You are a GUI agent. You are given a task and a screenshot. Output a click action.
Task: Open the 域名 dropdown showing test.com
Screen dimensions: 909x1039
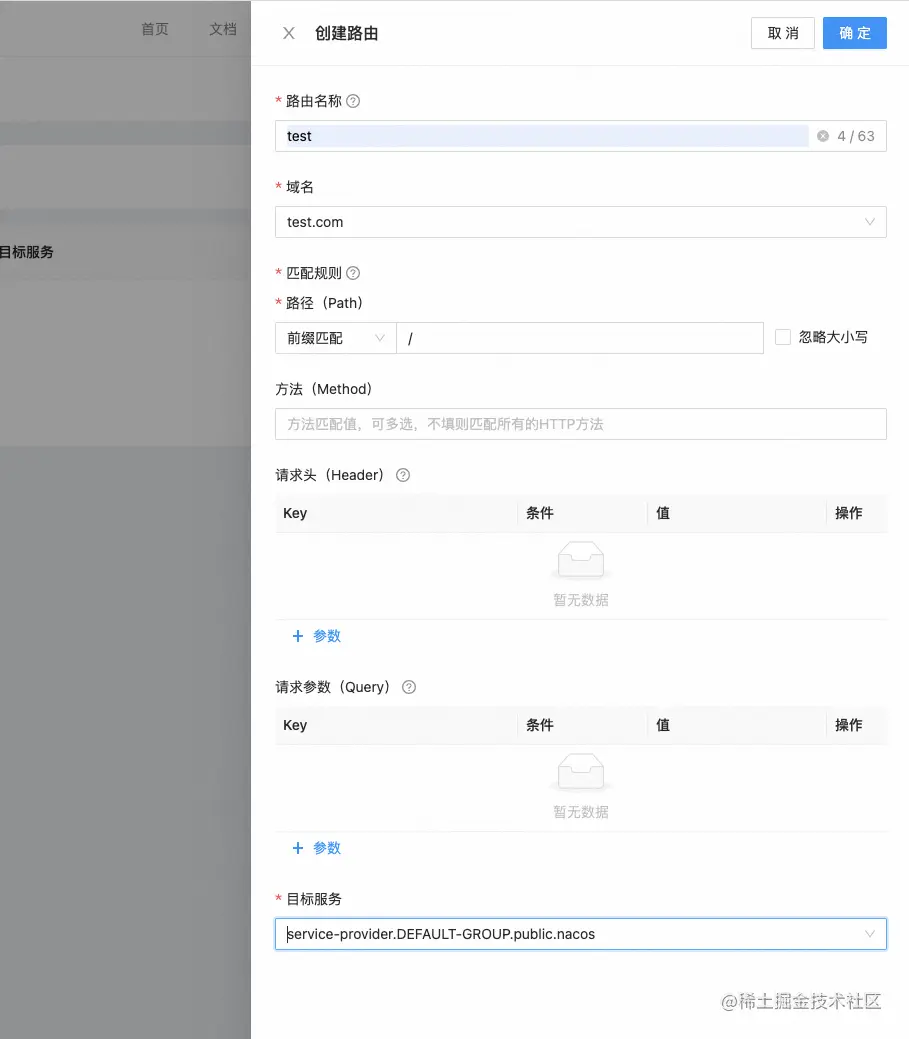click(580, 222)
